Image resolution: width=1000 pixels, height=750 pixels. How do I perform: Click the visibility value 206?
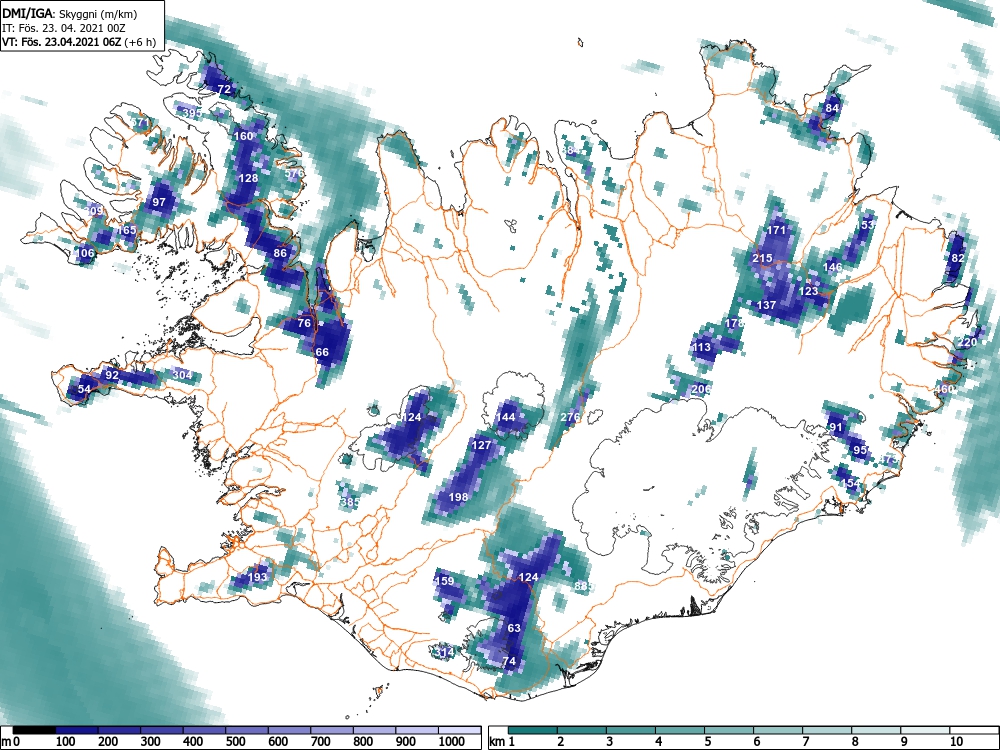[701, 389]
